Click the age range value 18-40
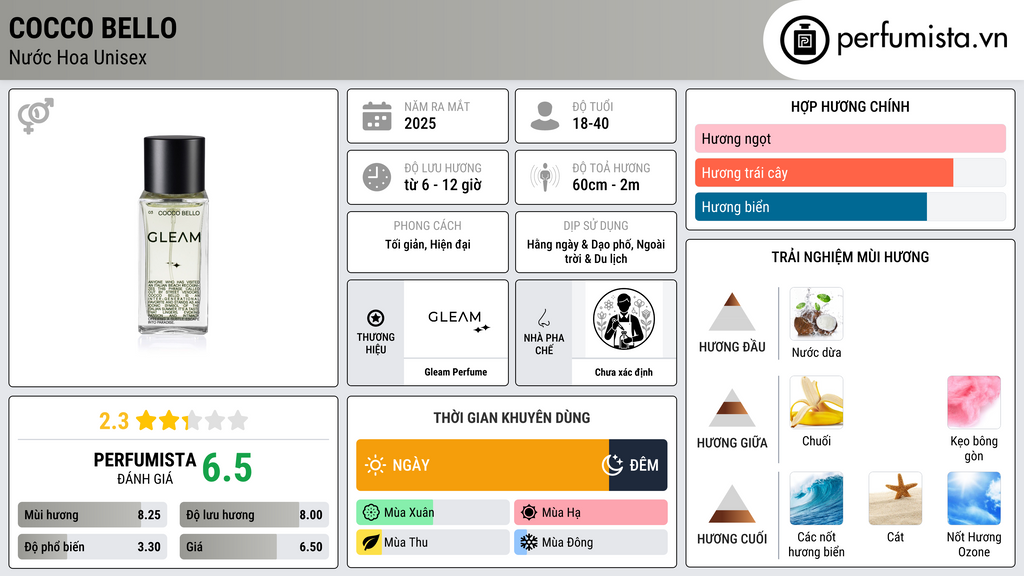This screenshot has width=1024, height=576. 590,123
